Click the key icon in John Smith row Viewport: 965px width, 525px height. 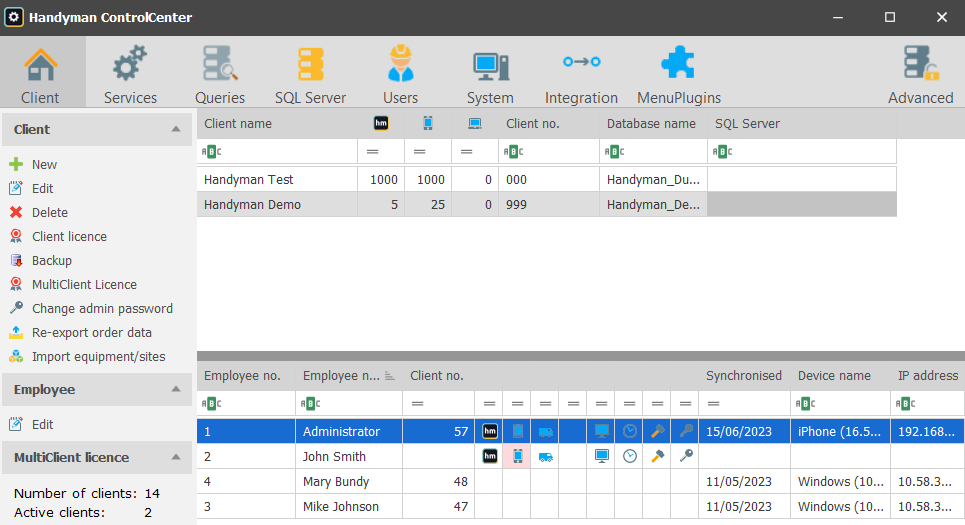click(686, 456)
